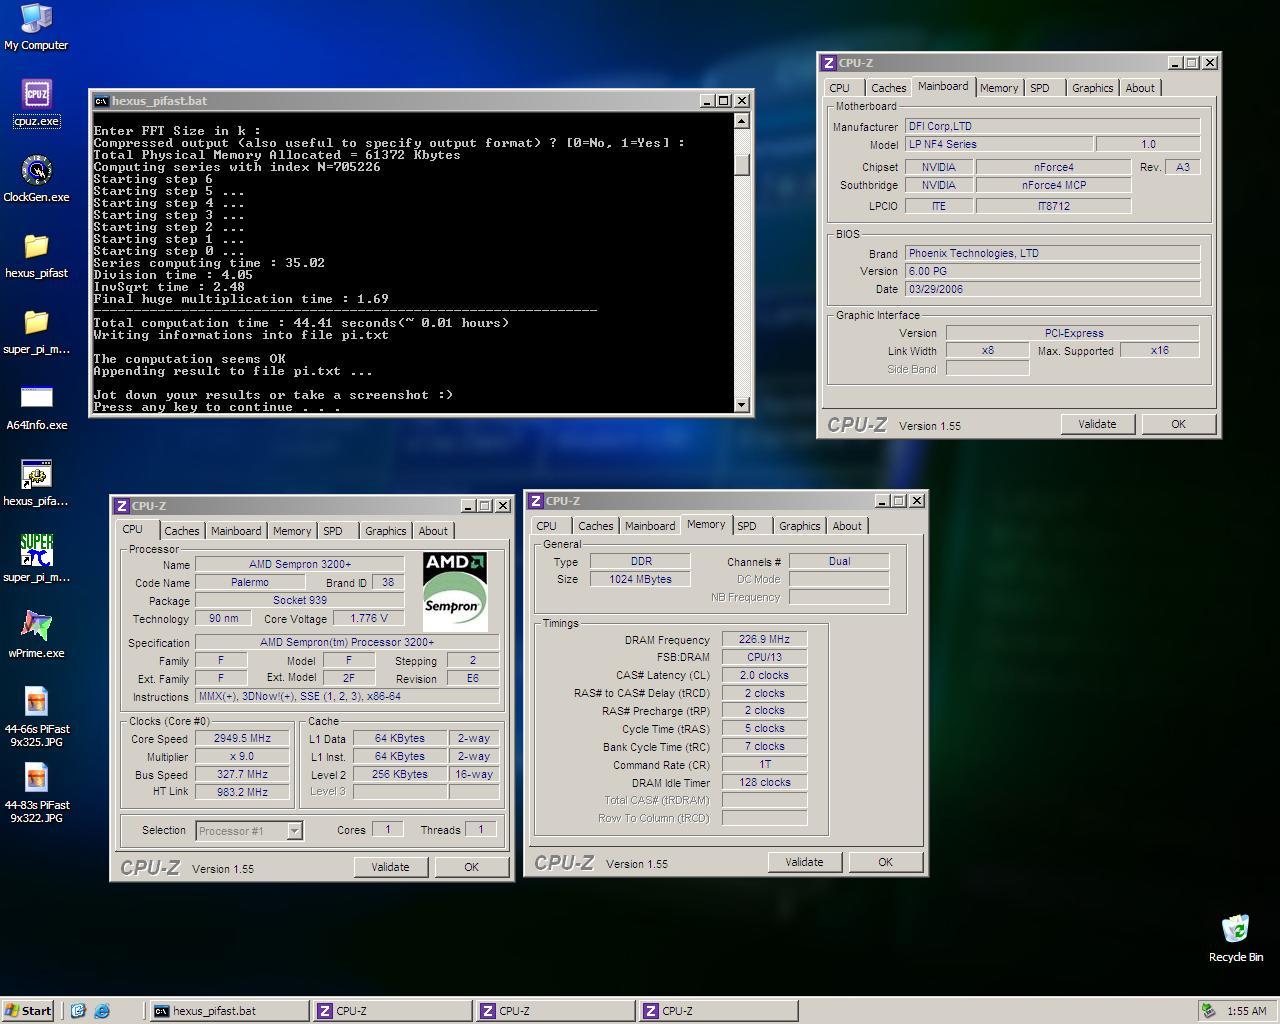This screenshot has width=1280, height=1024.
Task: Open the Processor #1 selection dropdown
Action: (x=249, y=830)
